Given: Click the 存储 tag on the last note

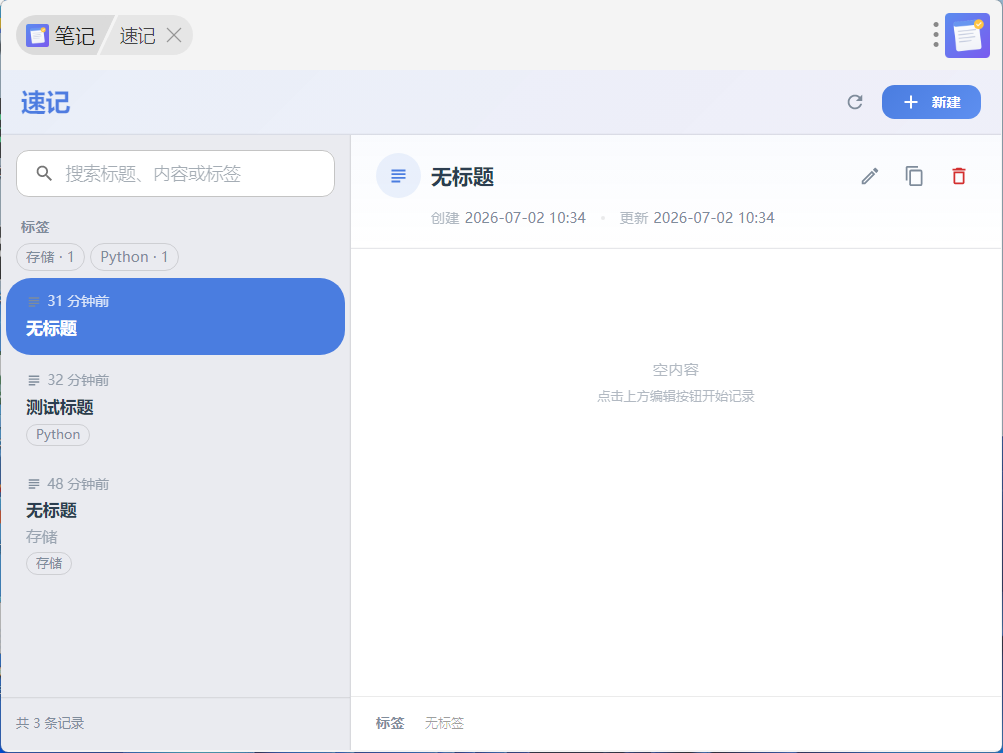Looking at the screenshot, I should [49, 564].
